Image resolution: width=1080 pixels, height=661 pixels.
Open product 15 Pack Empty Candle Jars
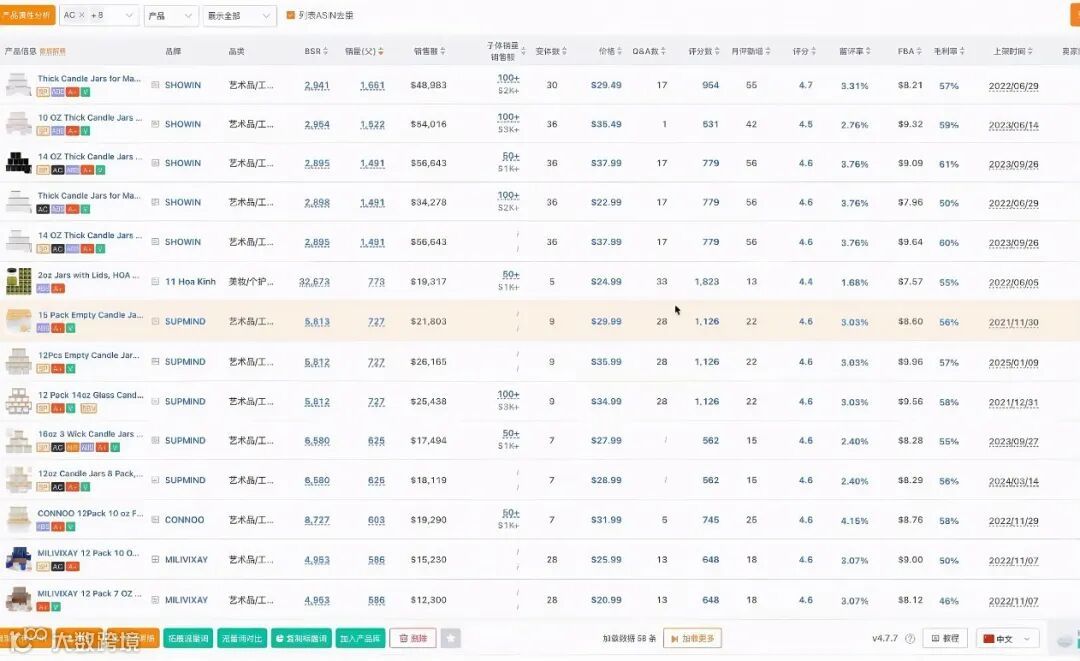90,315
